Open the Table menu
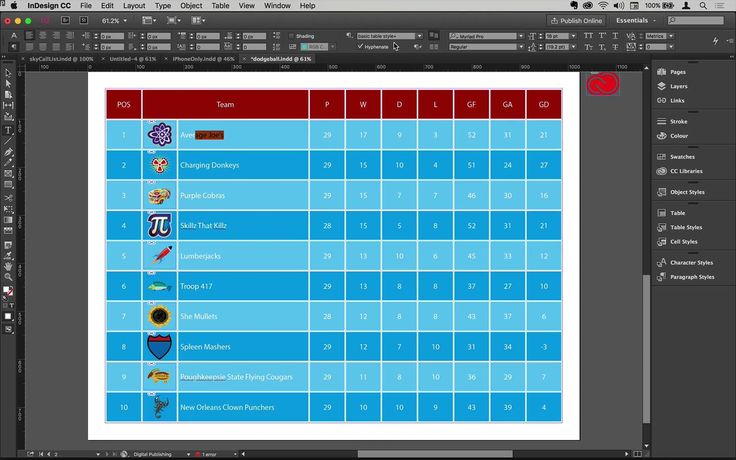Viewport: 736px width, 460px height. tap(220, 6)
